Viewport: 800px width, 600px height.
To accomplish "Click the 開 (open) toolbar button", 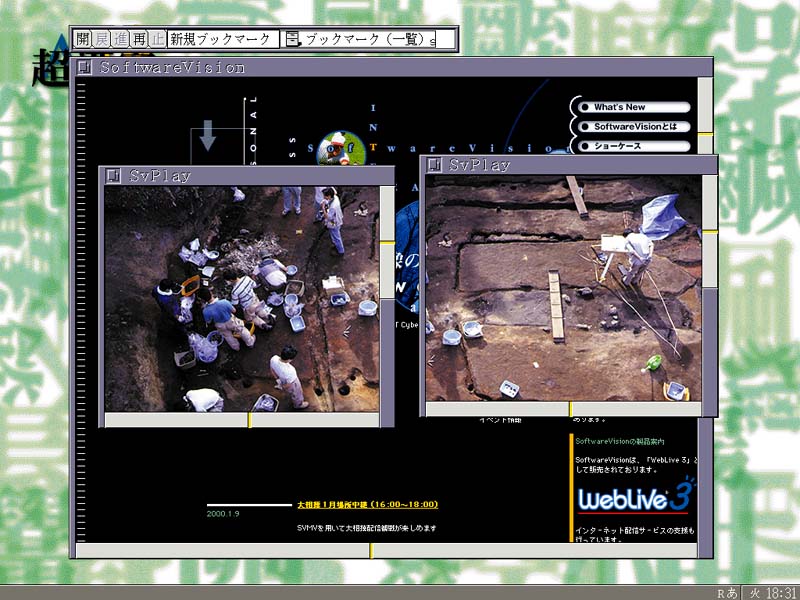I will point(83,39).
